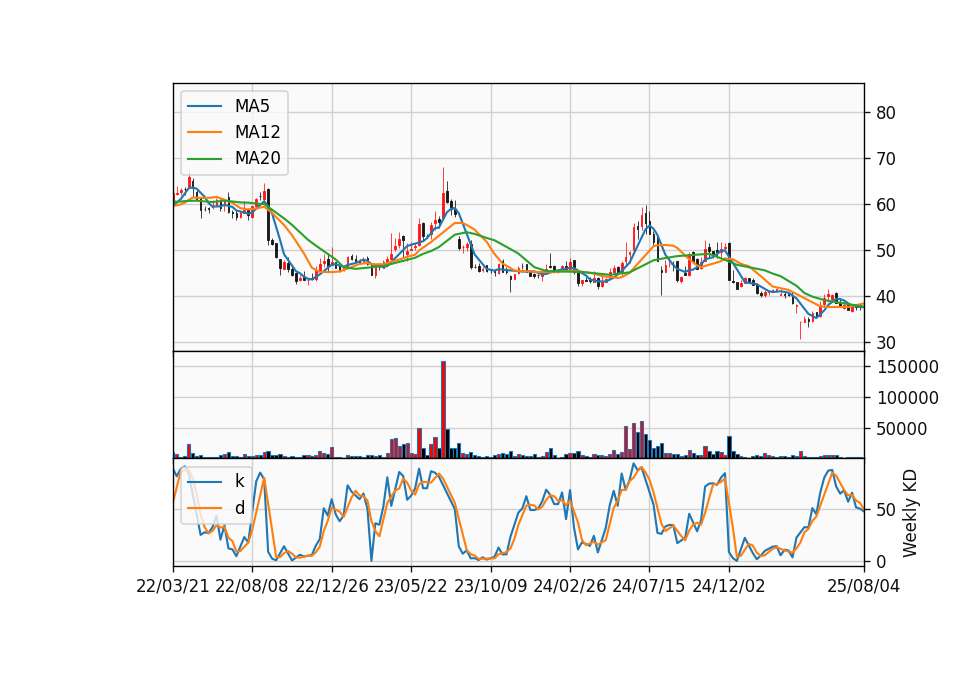Click the 24/07/15 date tick label
This screenshot has height=690, width=960.
(649, 587)
